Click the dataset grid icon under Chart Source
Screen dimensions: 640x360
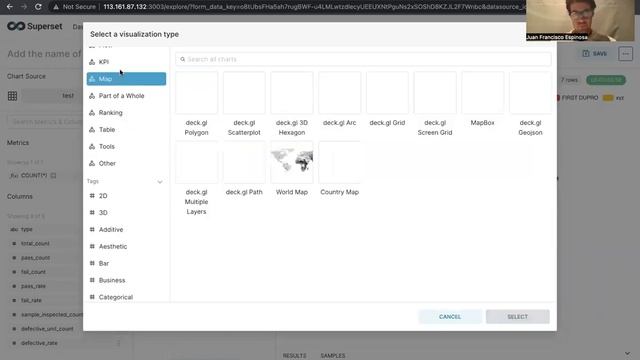click(x=12, y=96)
